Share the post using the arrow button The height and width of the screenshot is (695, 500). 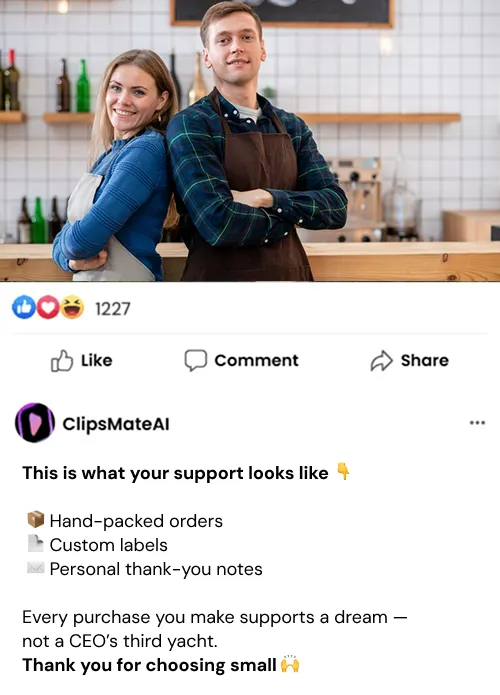(410, 361)
